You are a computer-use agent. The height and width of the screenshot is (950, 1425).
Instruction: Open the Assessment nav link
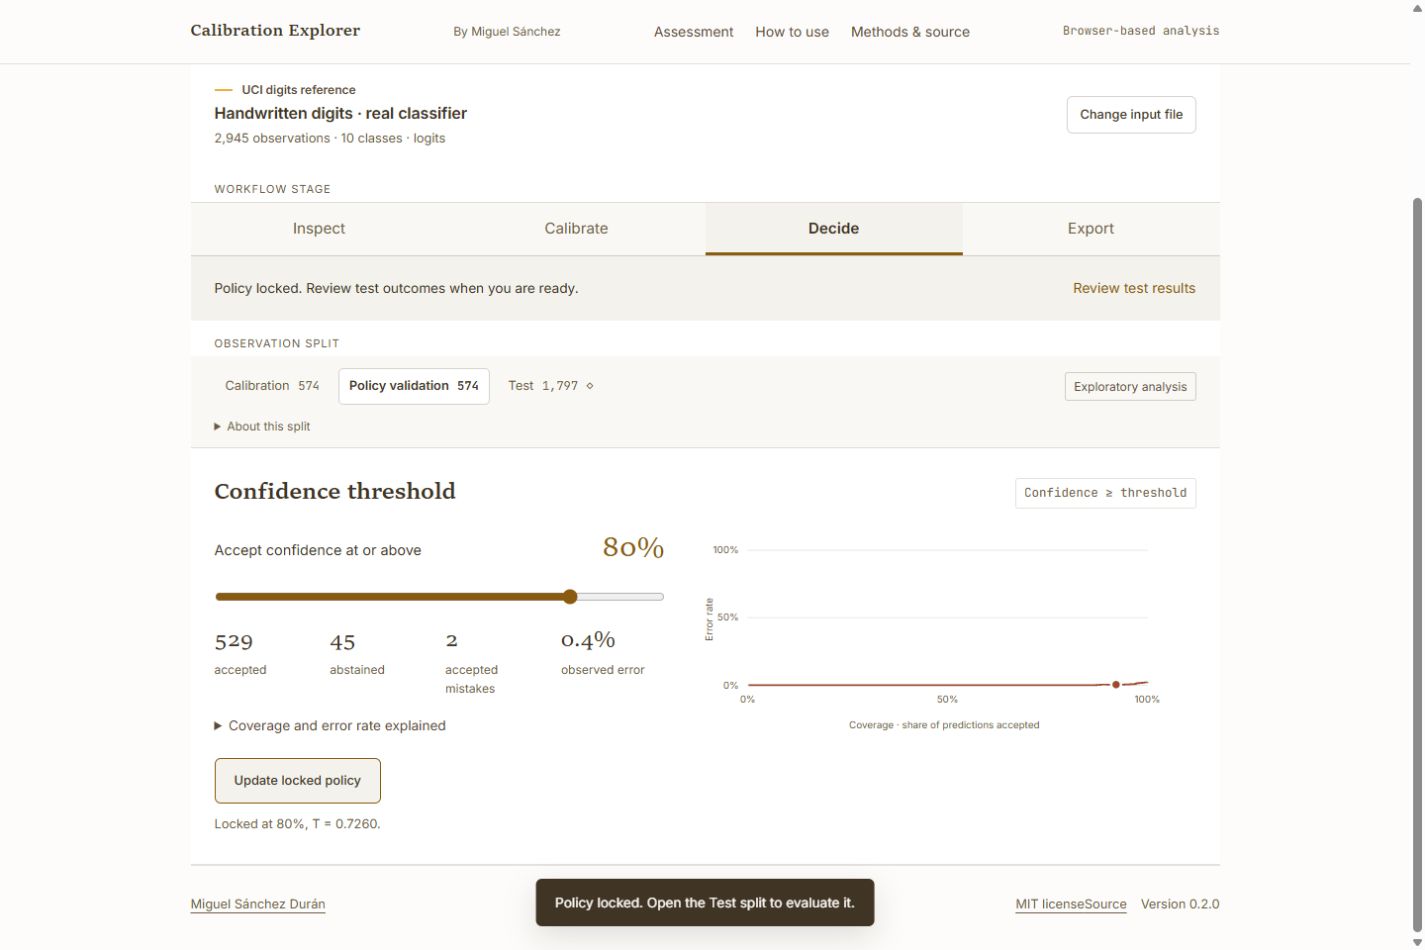pos(694,32)
